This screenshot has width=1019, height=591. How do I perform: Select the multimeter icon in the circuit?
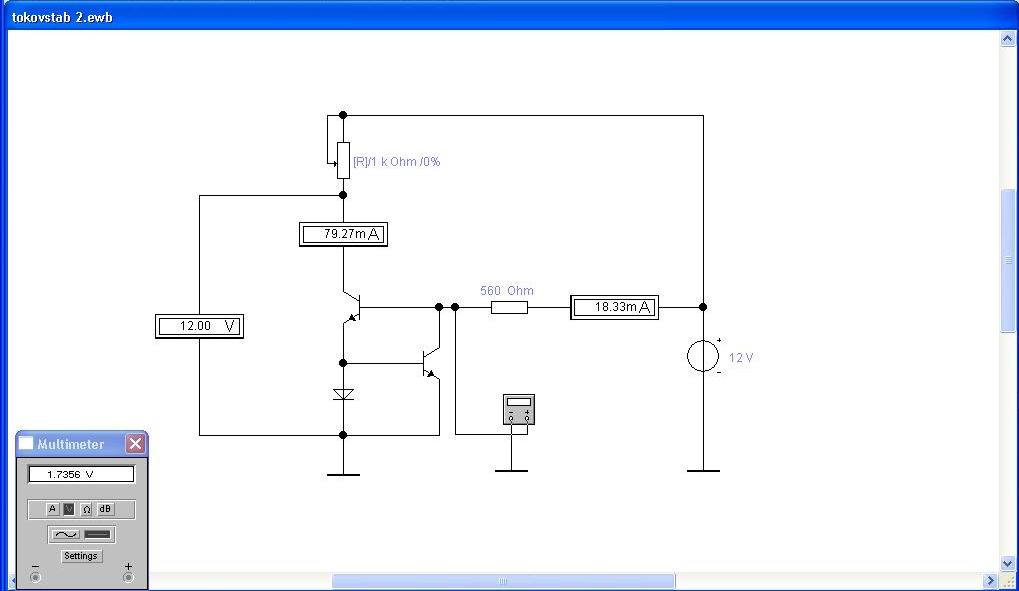[519, 409]
